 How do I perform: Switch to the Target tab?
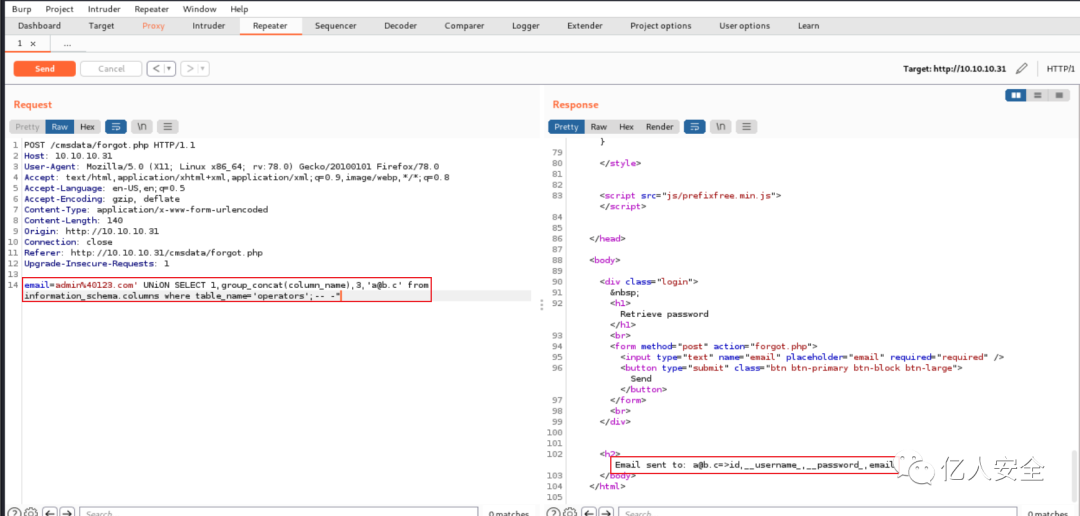click(101, 25)
